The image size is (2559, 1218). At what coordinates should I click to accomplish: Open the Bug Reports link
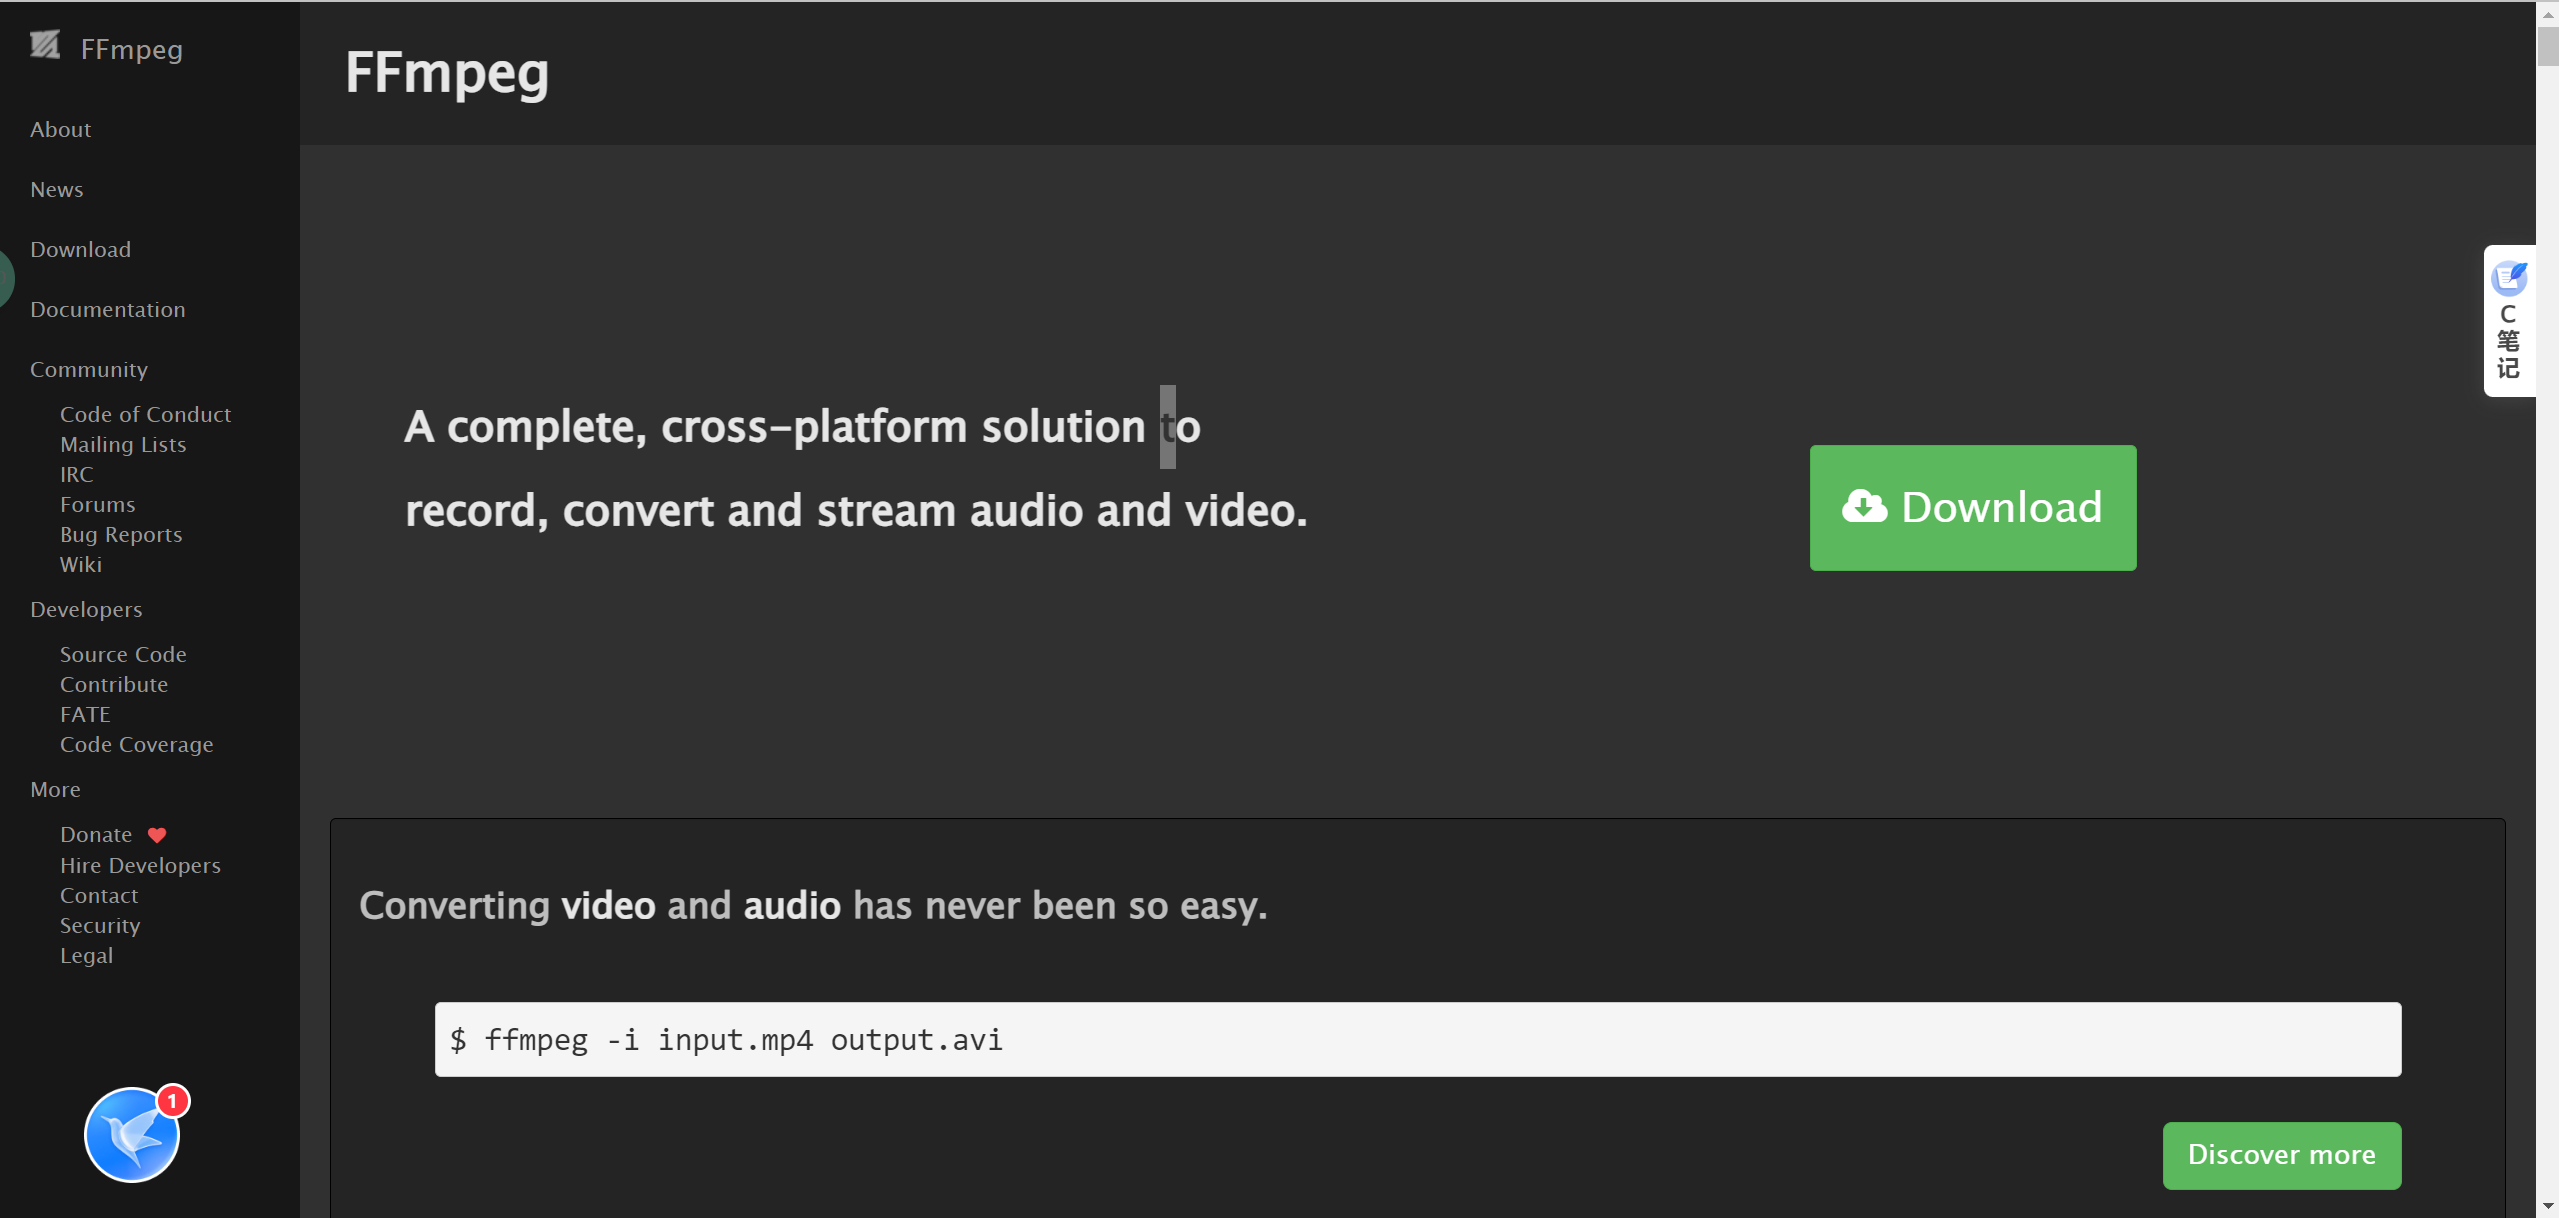[121, 535]
